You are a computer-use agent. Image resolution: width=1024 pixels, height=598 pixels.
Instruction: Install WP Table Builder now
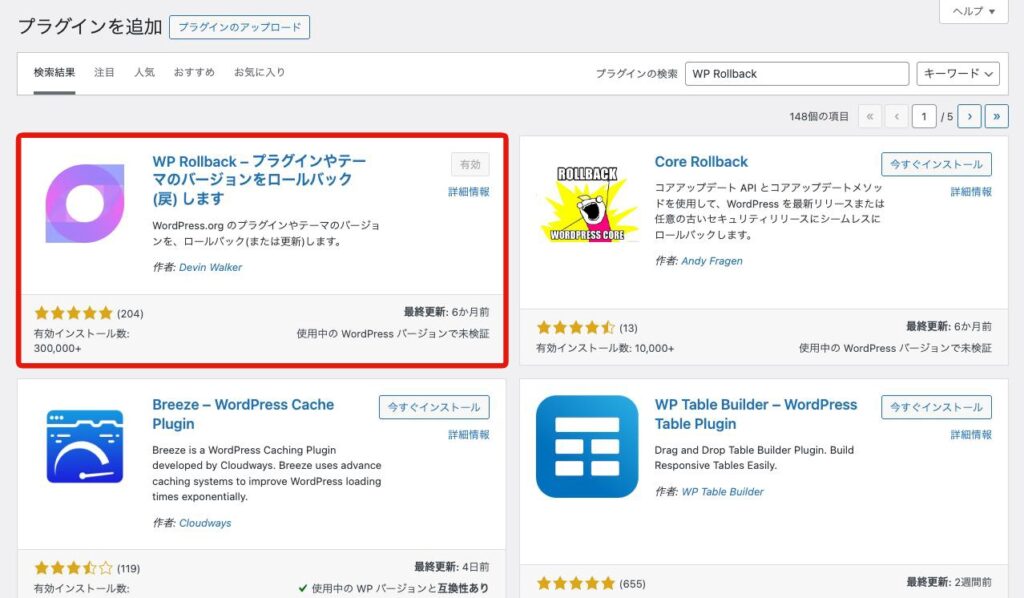click(936, 407)
